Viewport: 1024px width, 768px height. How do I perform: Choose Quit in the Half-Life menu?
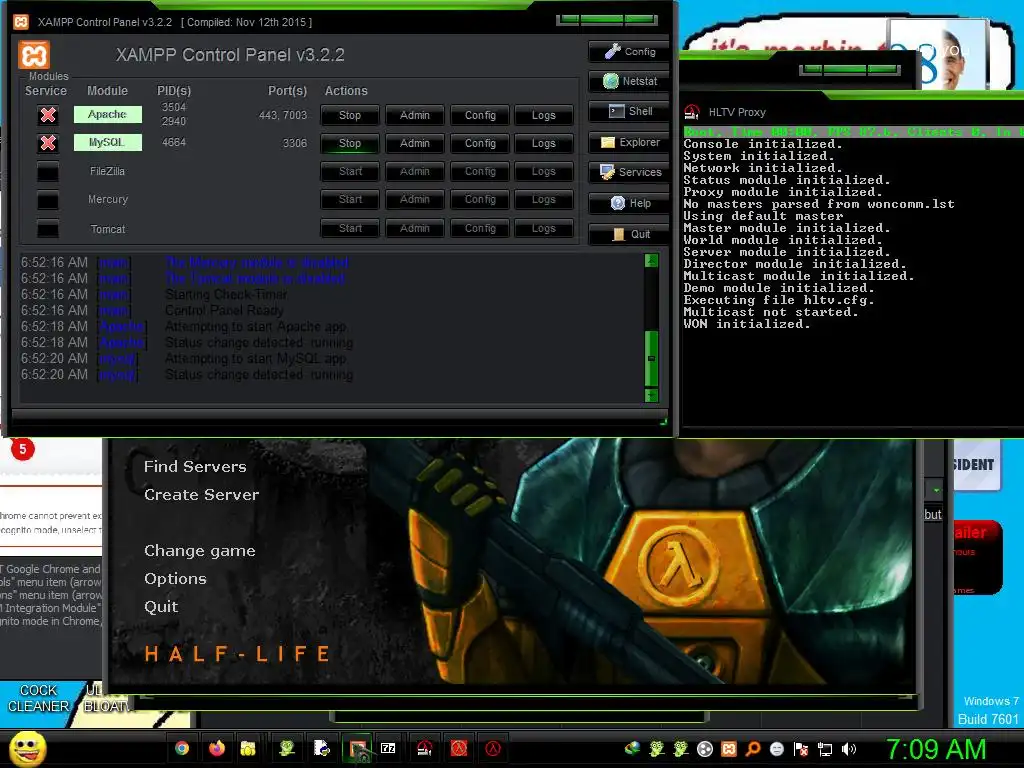(x=161, y=607)
